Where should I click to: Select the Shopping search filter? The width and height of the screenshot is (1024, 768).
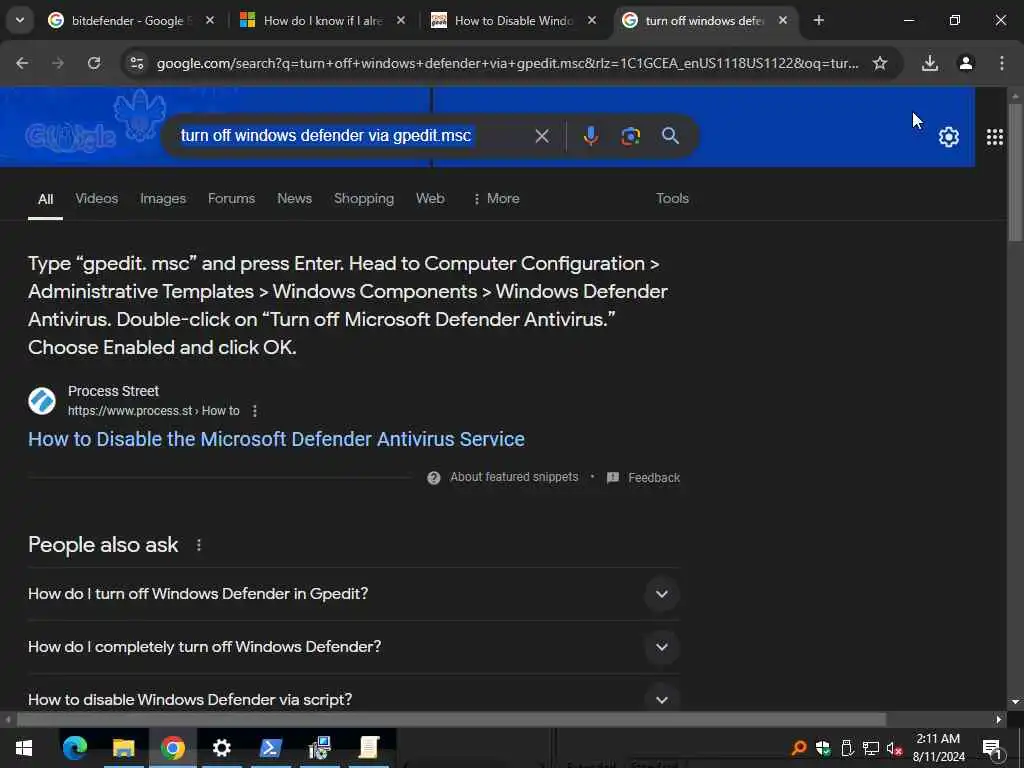click(x=364, y=199)
